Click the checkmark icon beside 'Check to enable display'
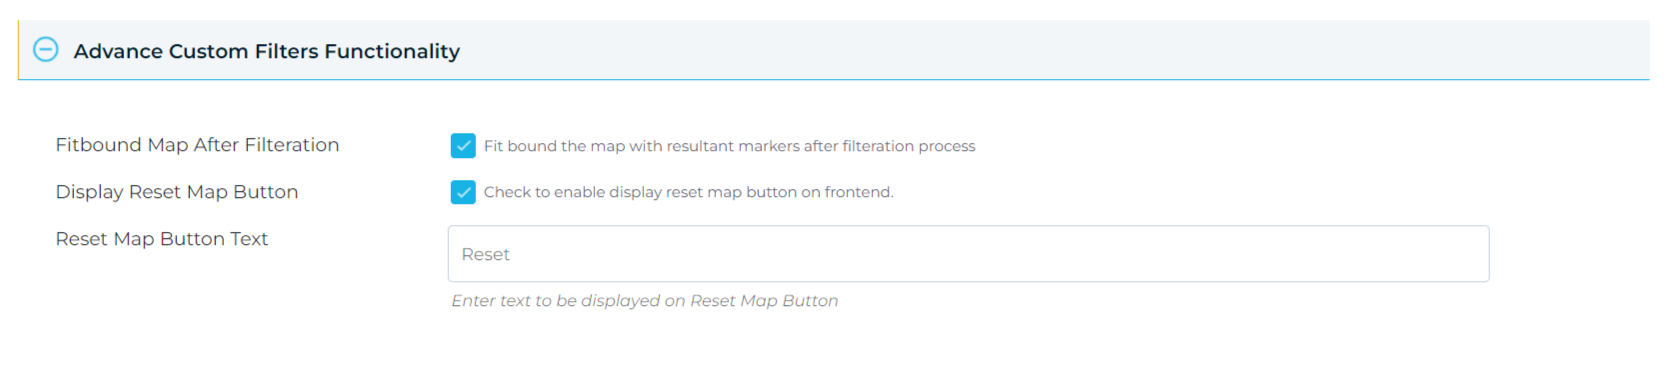 (x=463, y=192)
